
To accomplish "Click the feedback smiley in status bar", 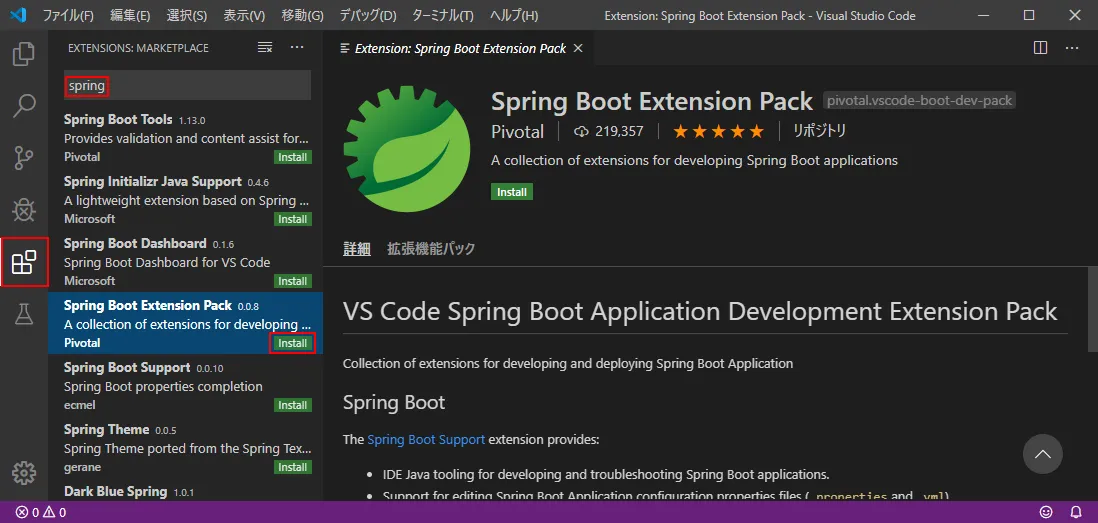I will 1046,512.
